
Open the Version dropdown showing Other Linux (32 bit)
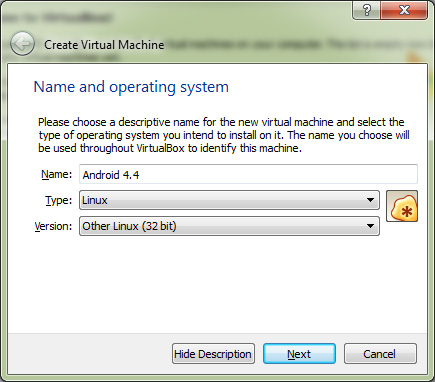(x=229, y=226)
